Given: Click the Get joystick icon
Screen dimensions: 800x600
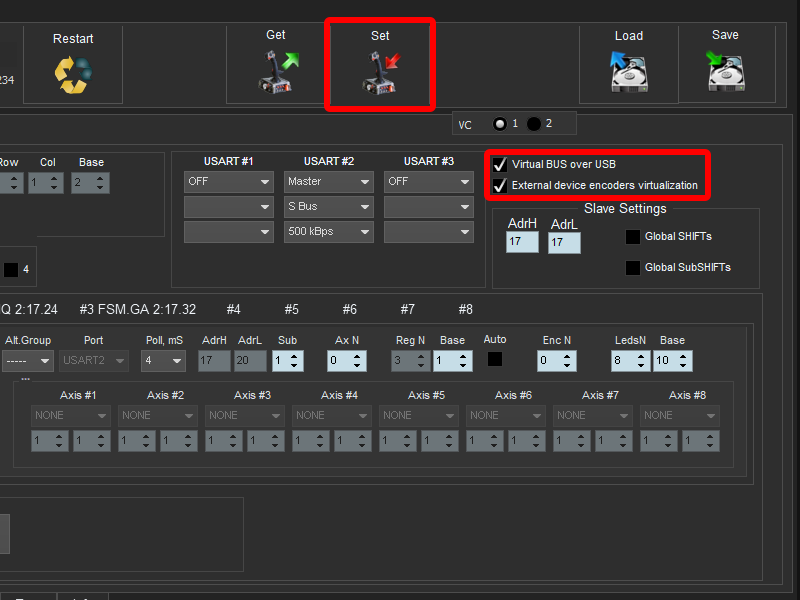Looking at the screenshot, I should [276, 72].
